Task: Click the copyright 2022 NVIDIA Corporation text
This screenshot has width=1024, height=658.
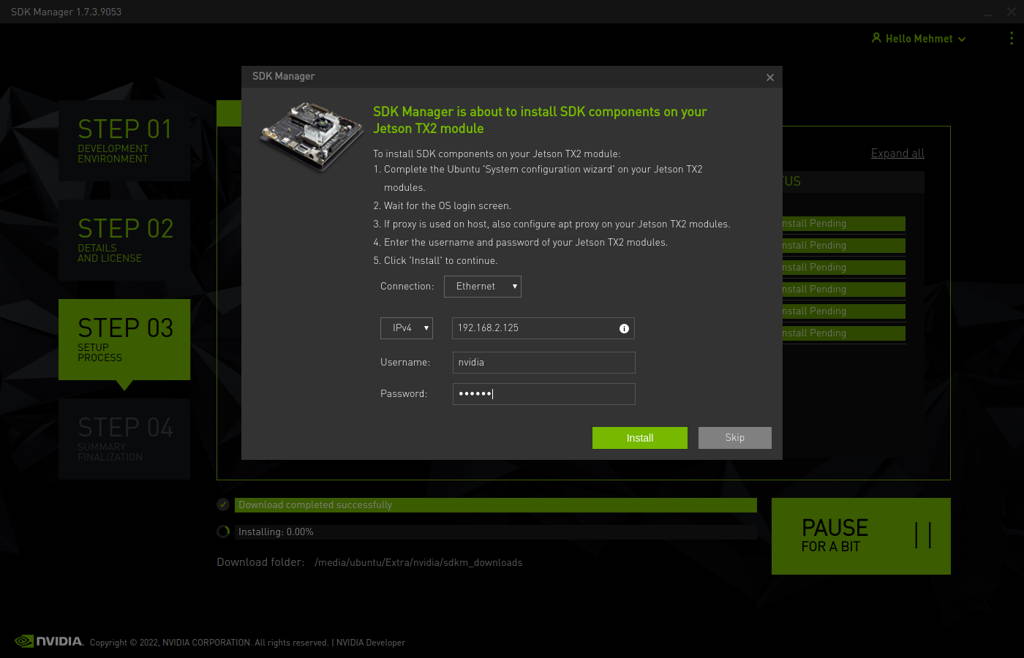Action: [209, 643]
